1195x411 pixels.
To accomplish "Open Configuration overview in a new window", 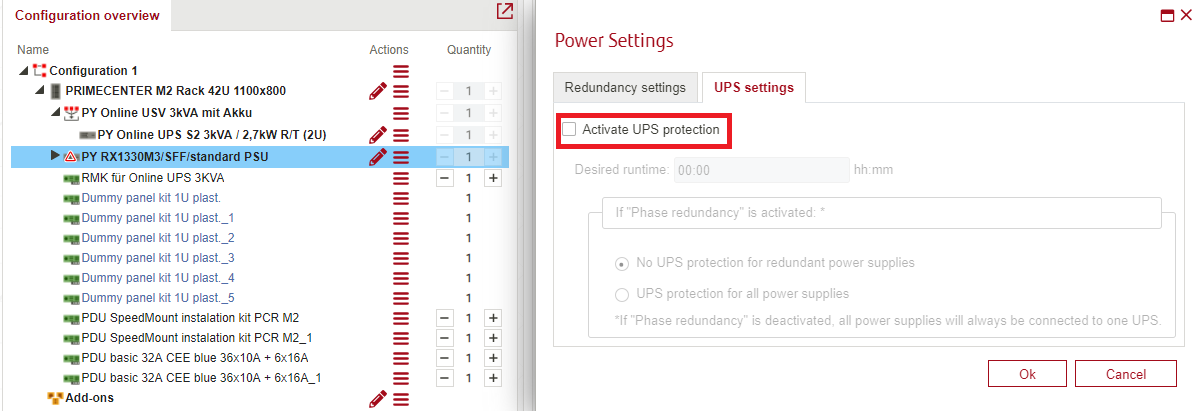I will 504,11.
